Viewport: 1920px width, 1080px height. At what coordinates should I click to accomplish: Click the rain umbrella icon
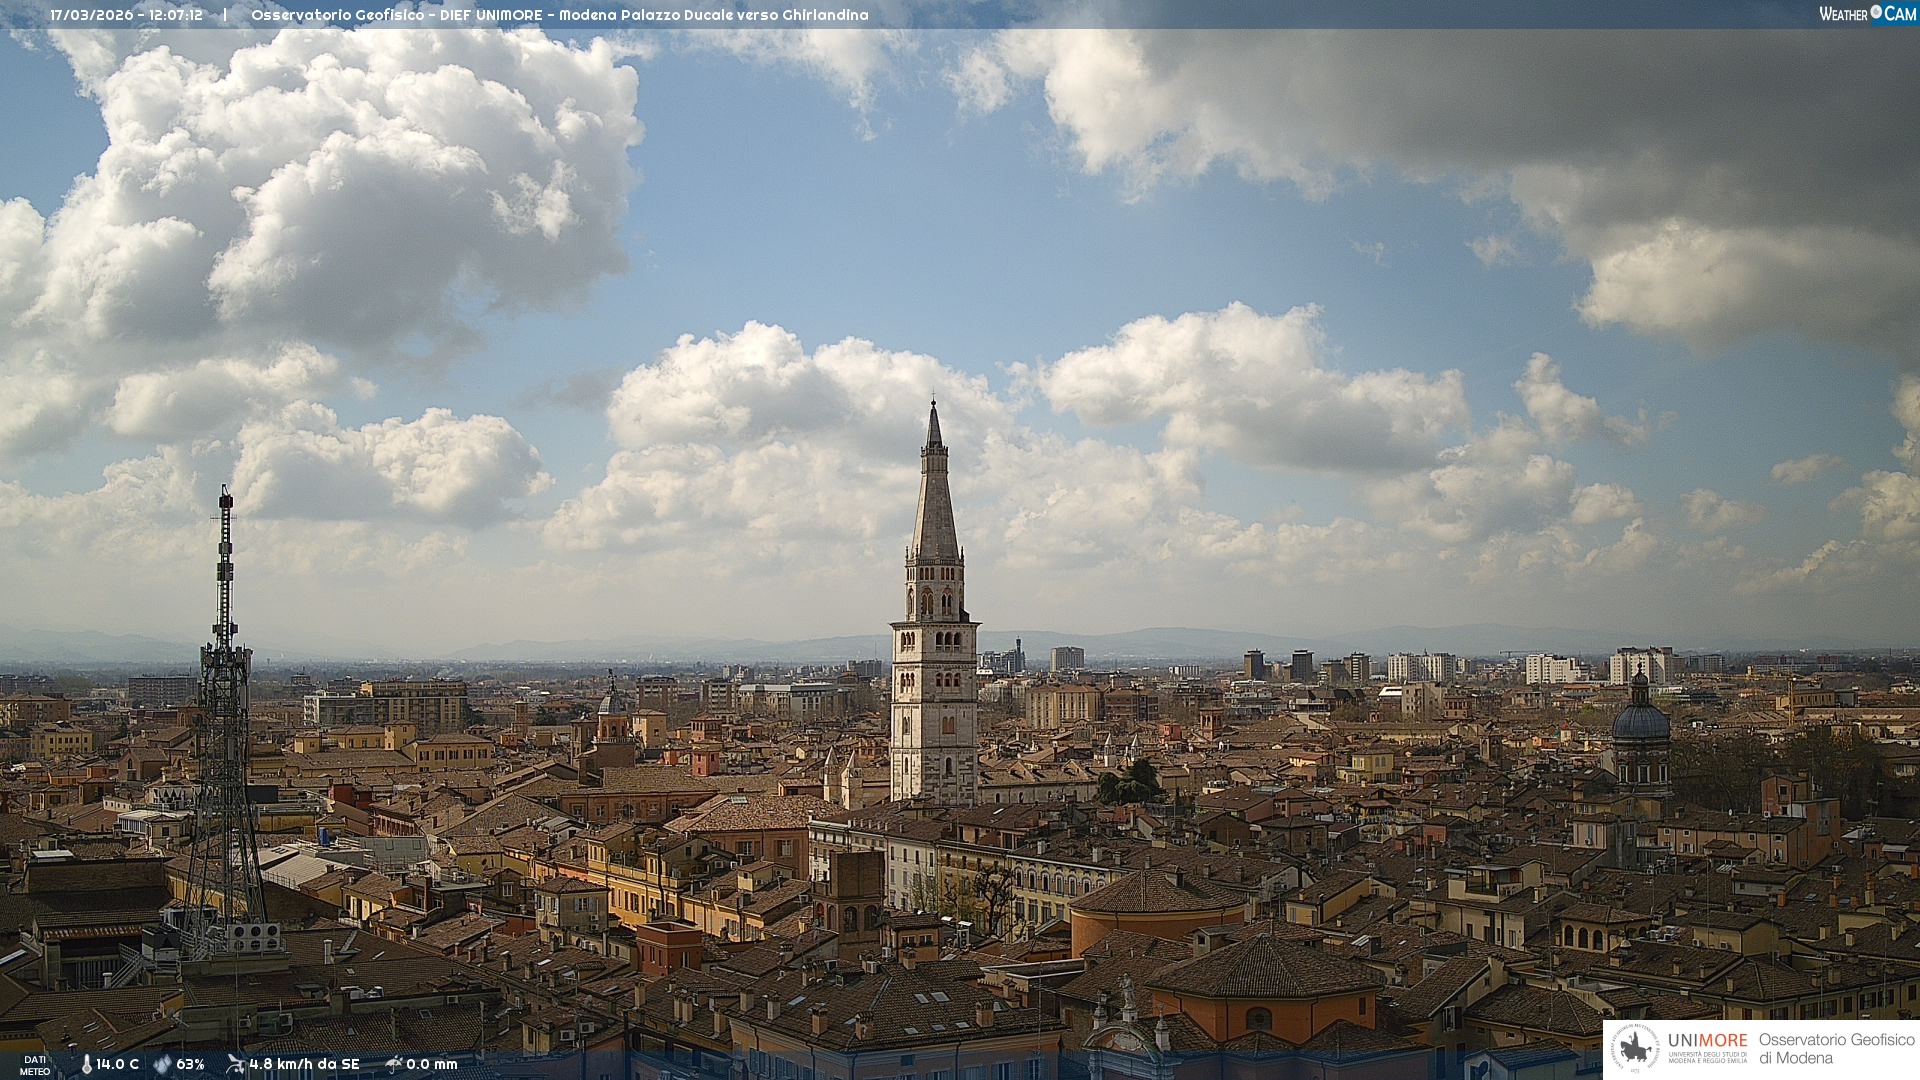(x=394, y=1064)
